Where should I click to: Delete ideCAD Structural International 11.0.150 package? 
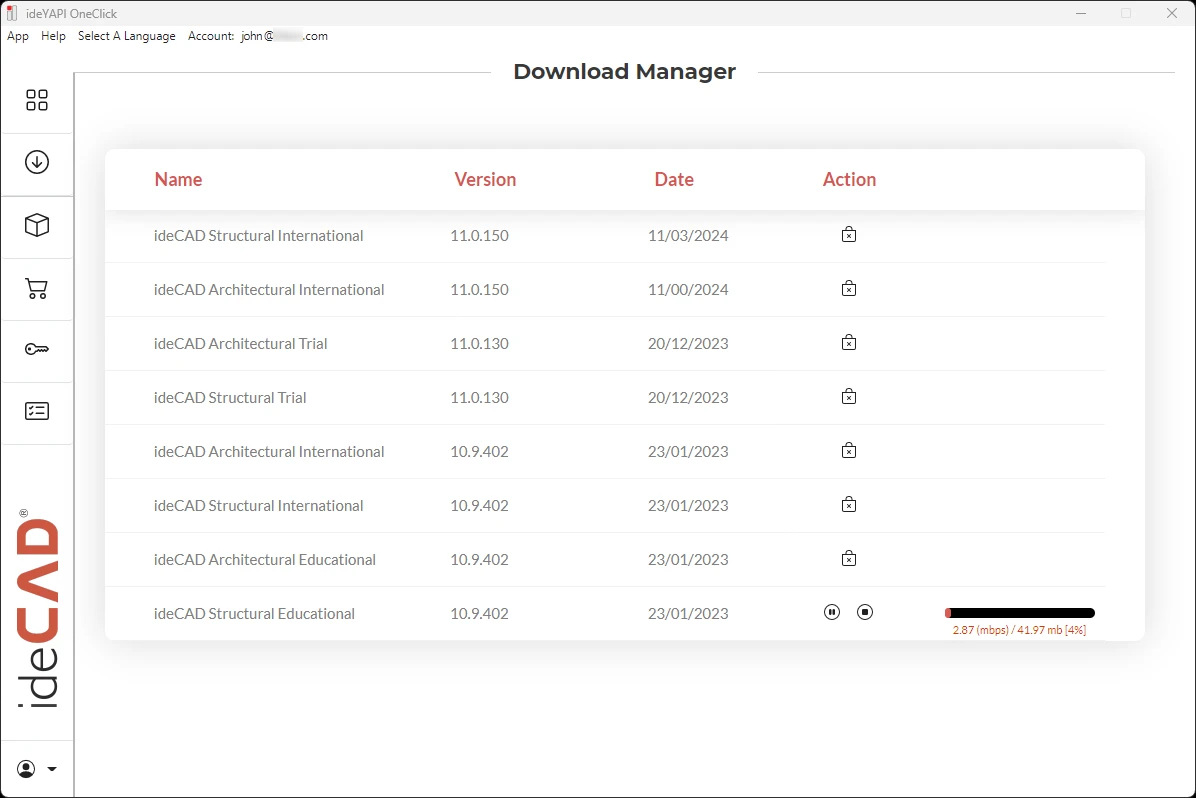tap(848, 235)
